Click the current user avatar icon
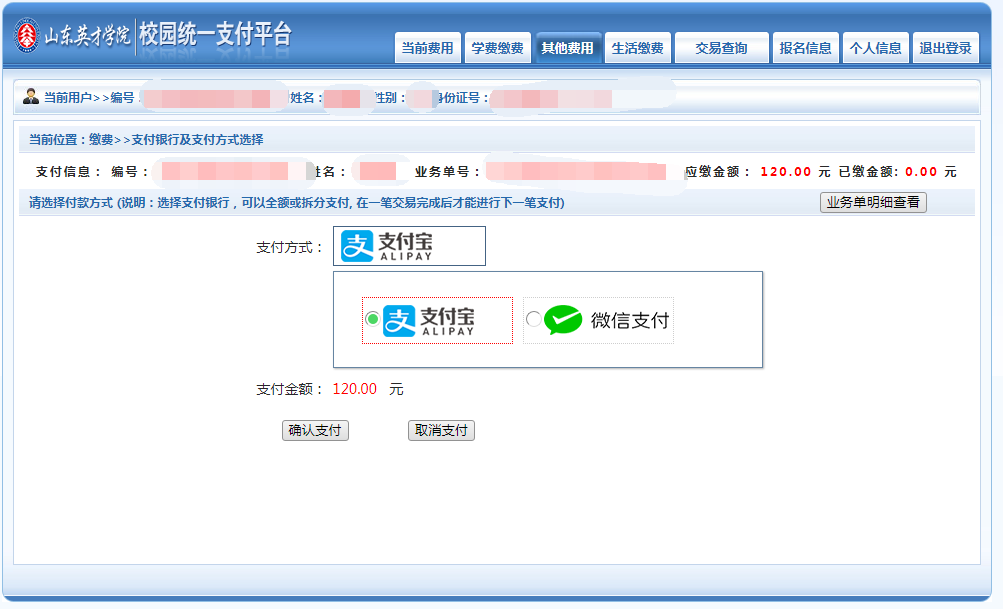The image size is (1003, 609). pyautogui.click(x=30, y=97)
